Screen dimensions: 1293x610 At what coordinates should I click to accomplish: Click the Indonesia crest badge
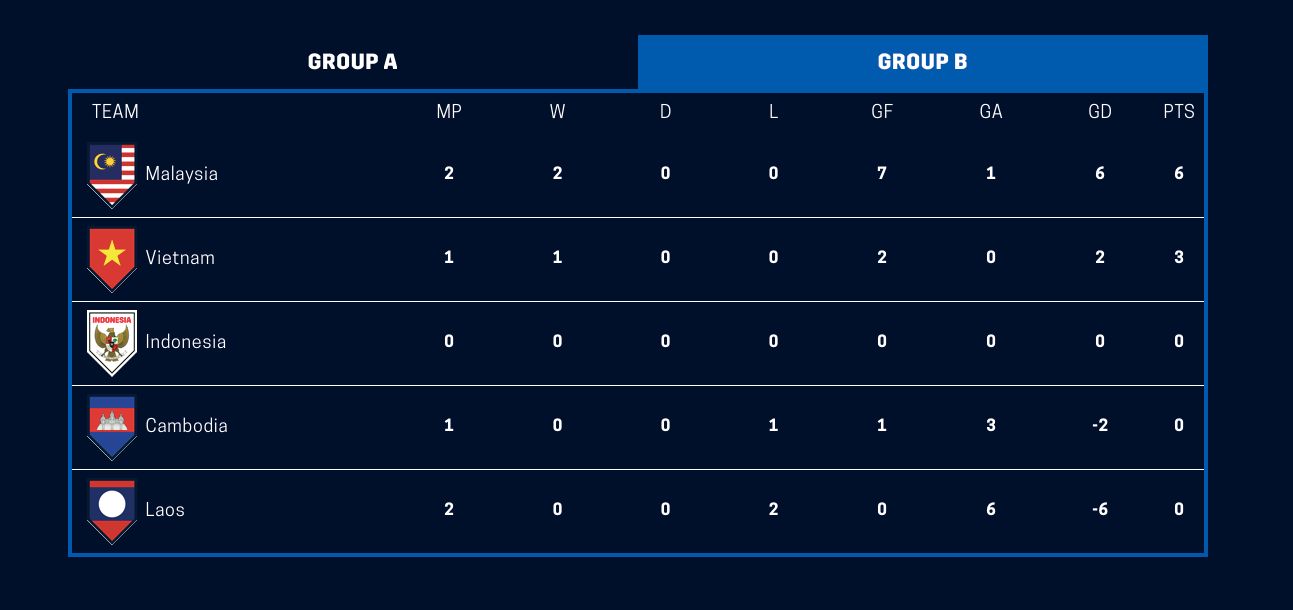112,343
